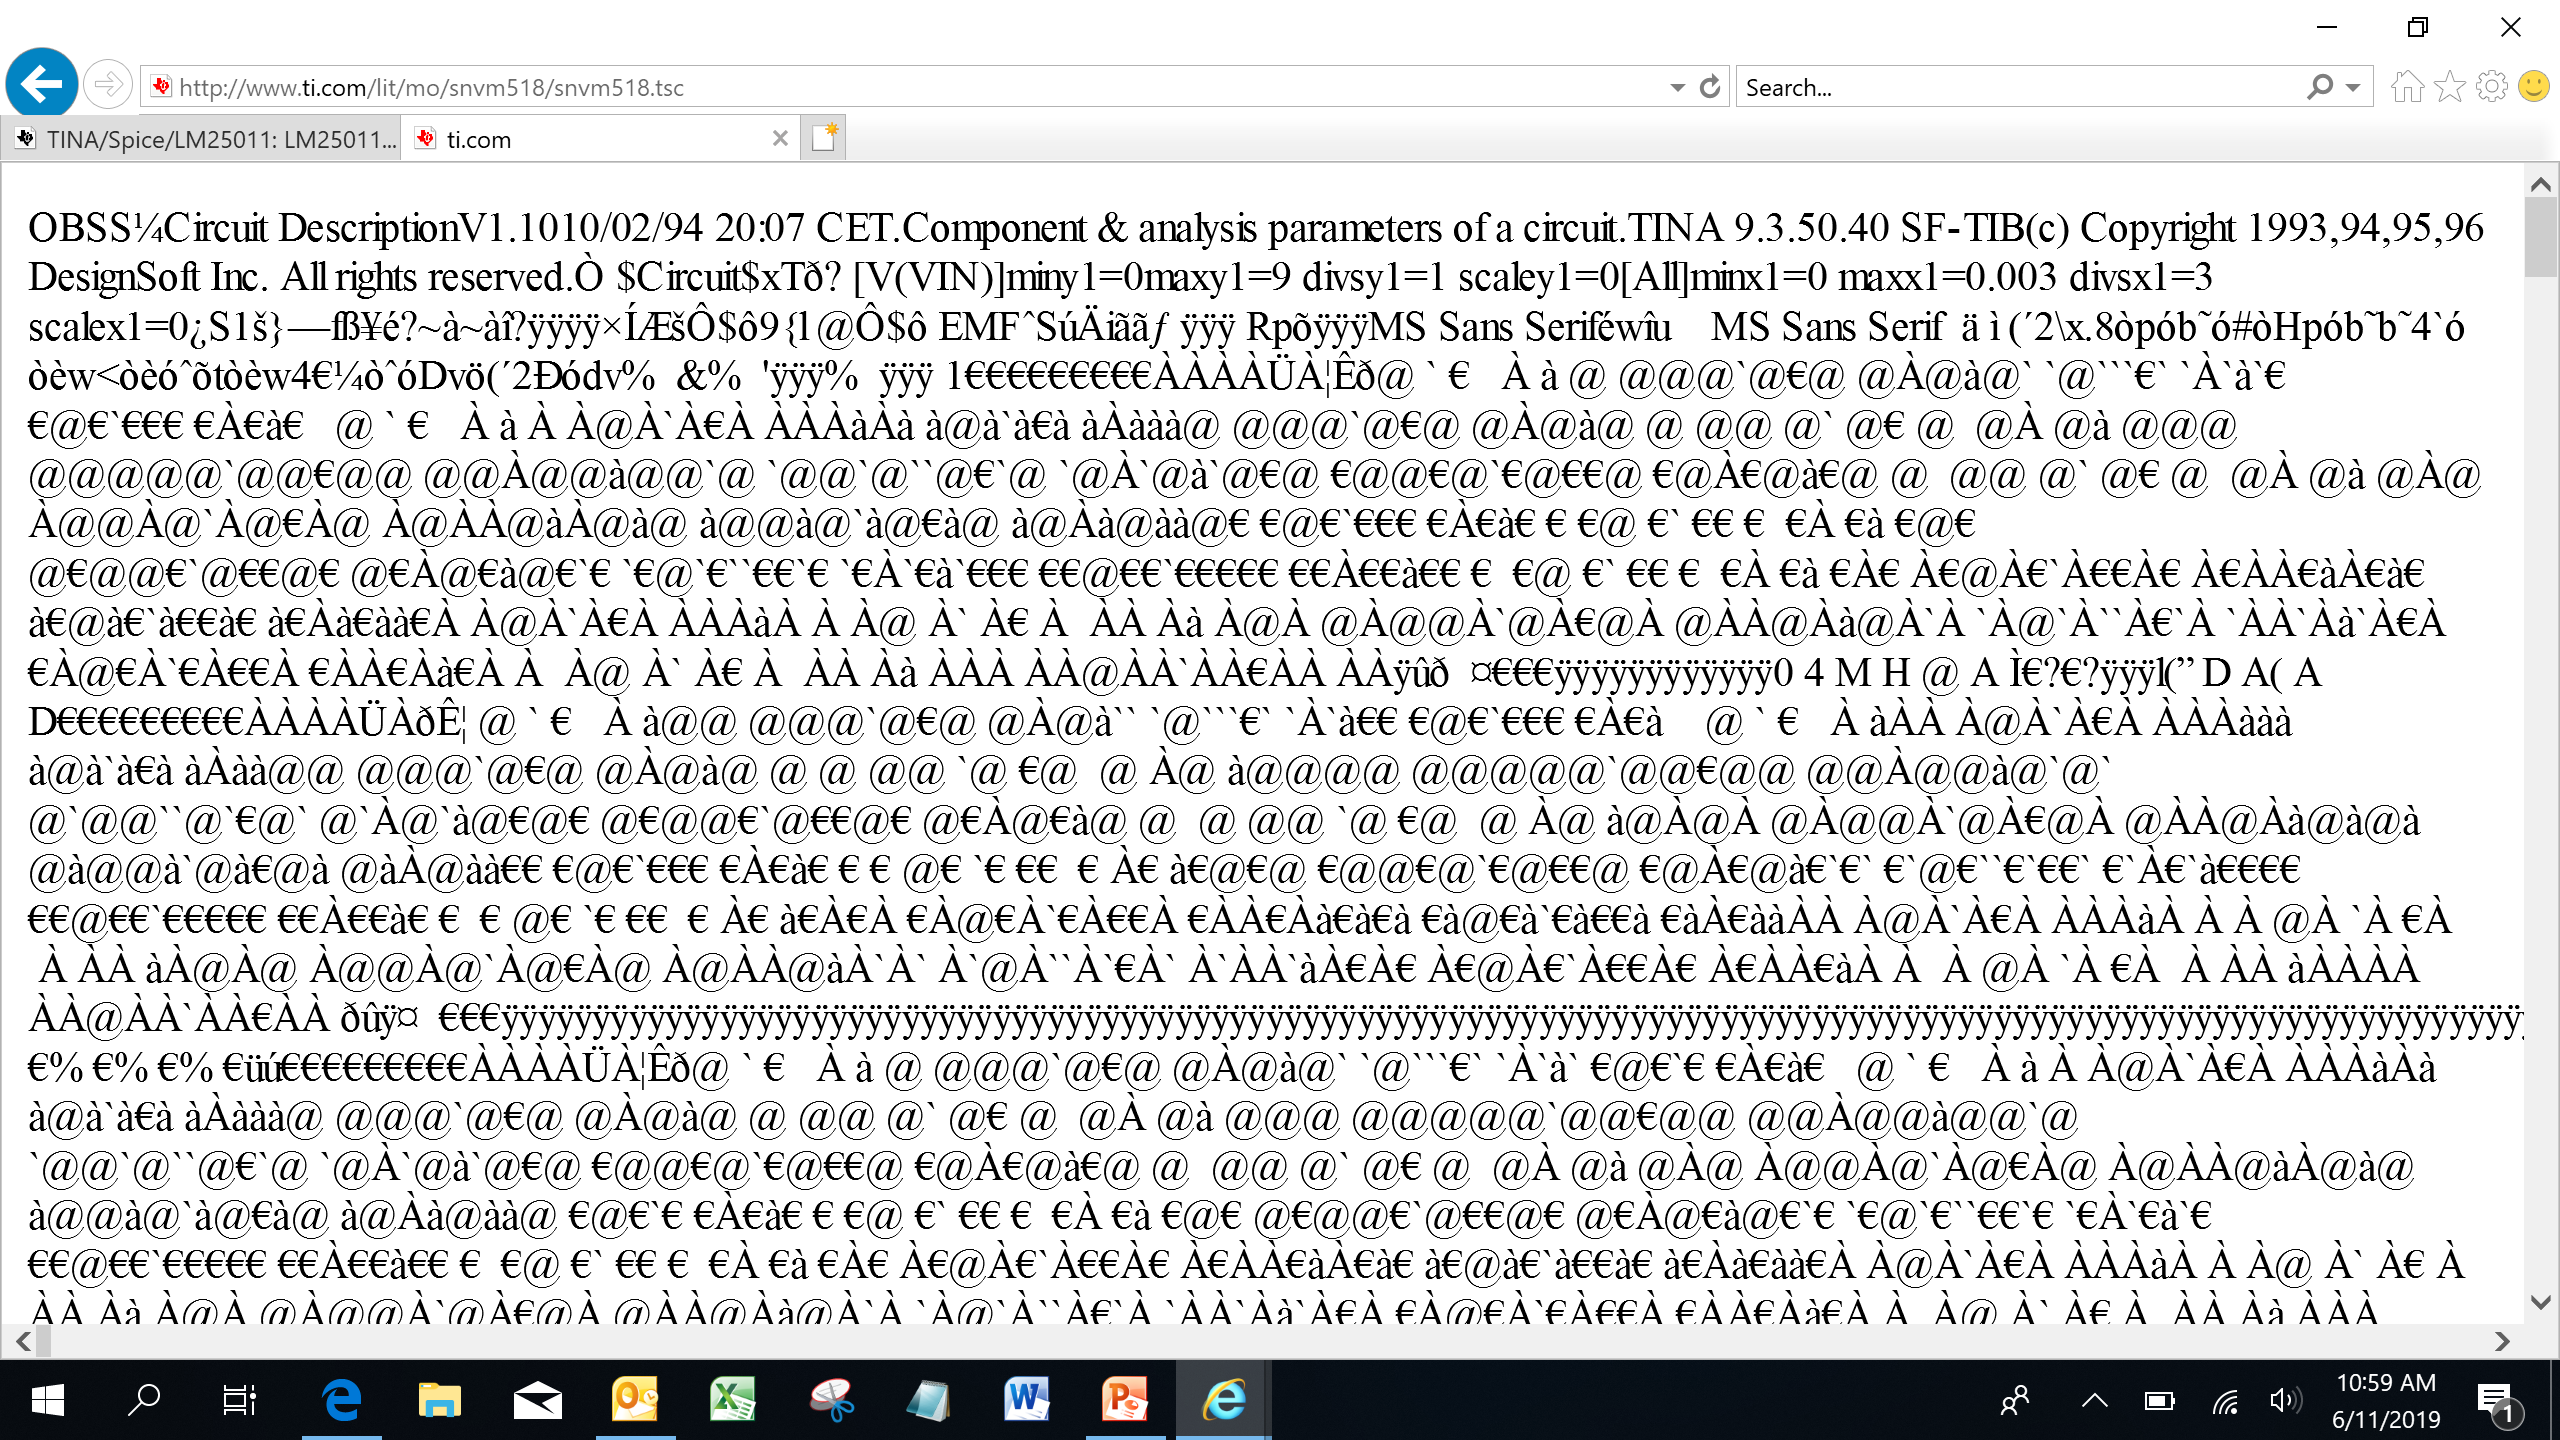Open Favorites star icon
The width and height of the screenshot is (2560, 1440).
tap(2450, 87)
